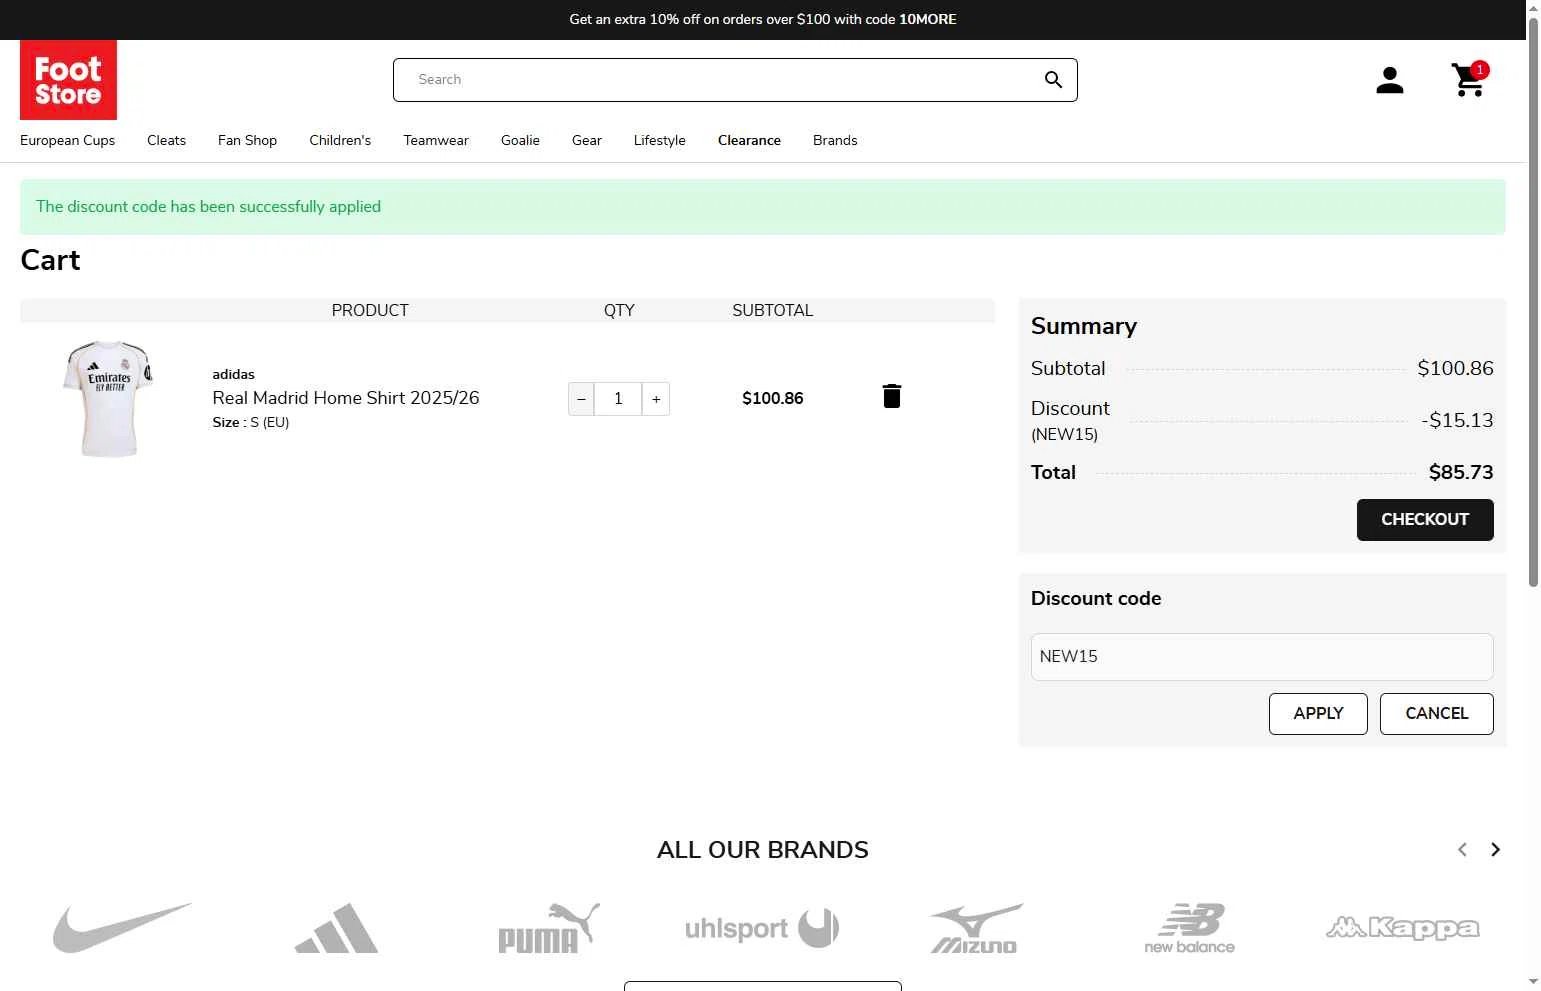Open the user account icon
Viewport: 1541px width, 991px height.
[x=1389, y=80]
